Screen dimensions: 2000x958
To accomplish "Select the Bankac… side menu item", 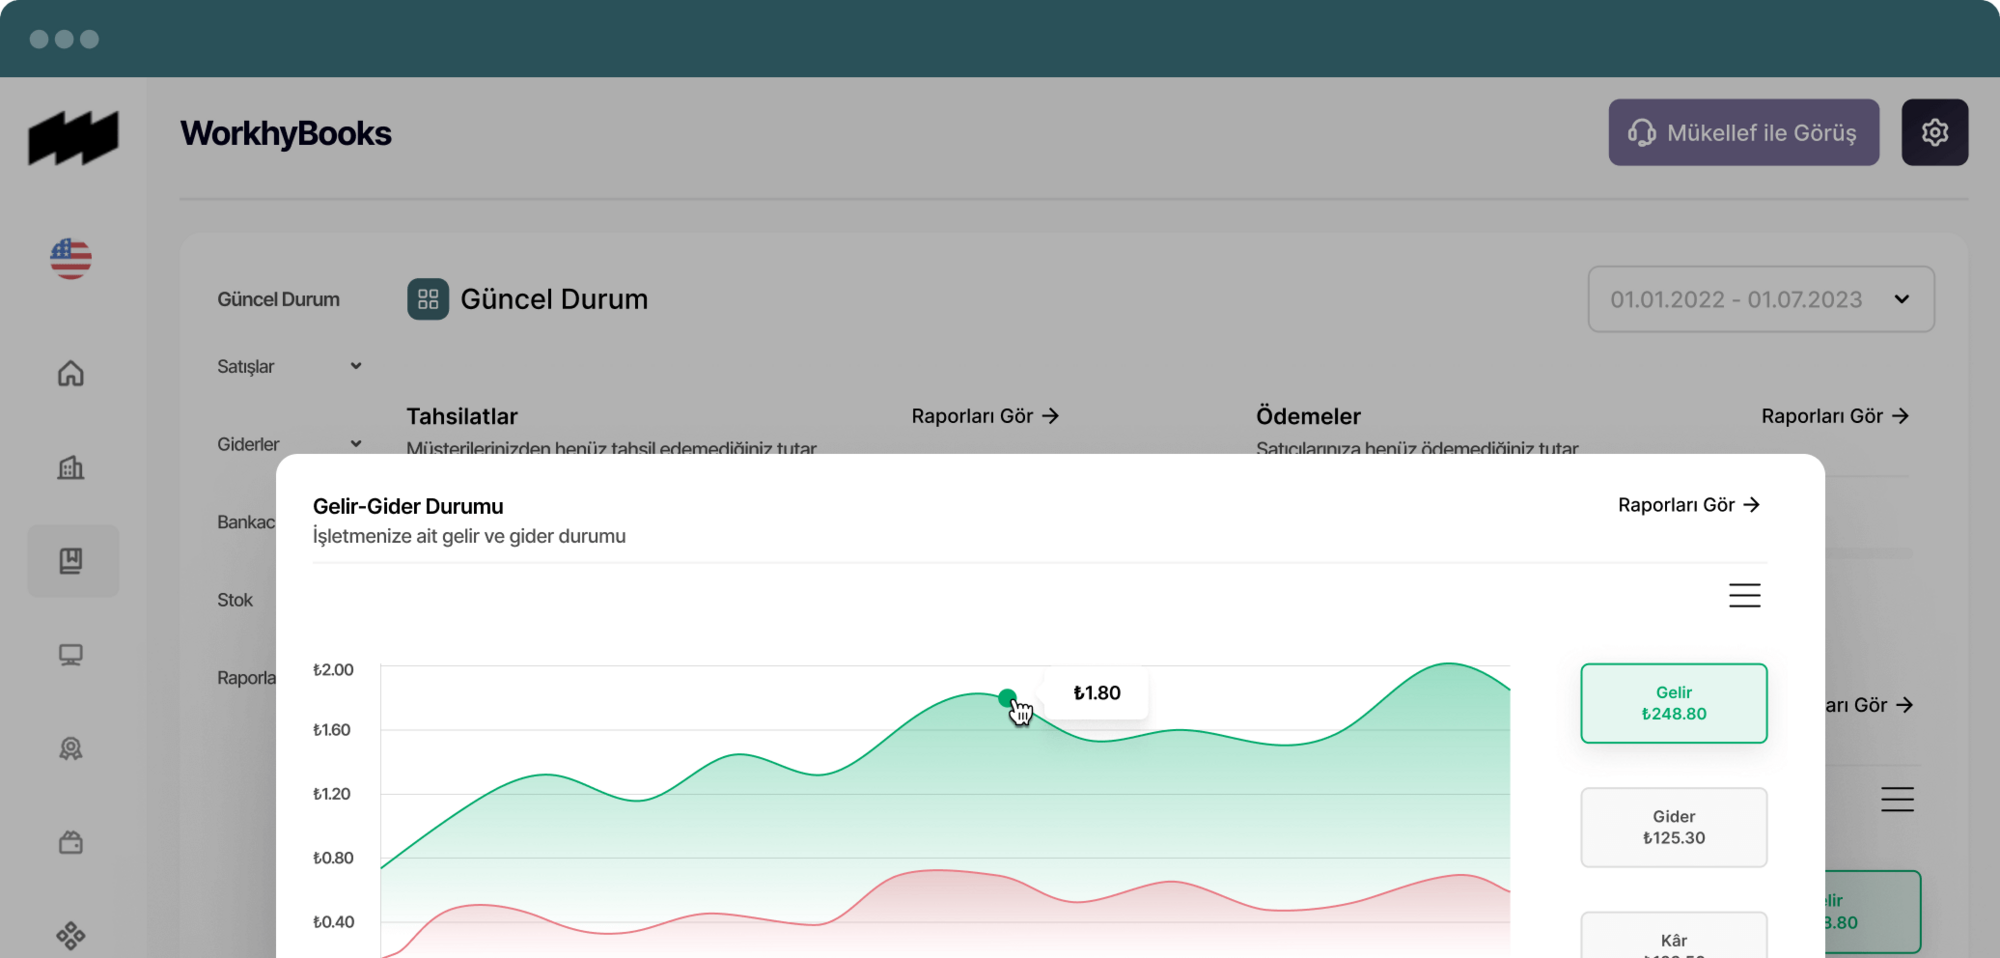I will tap(246, 522).
